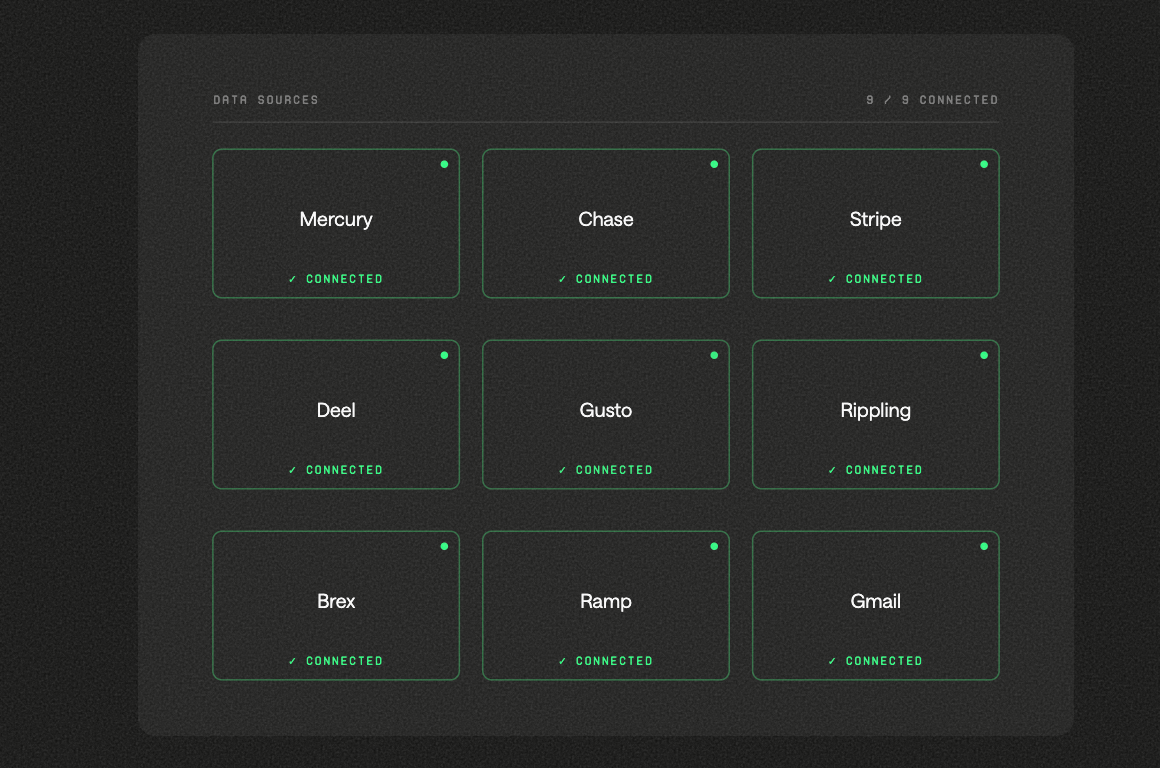Click the Connected checkmark under Gusto
1160x768 pixels.
[x=562, y=470]
